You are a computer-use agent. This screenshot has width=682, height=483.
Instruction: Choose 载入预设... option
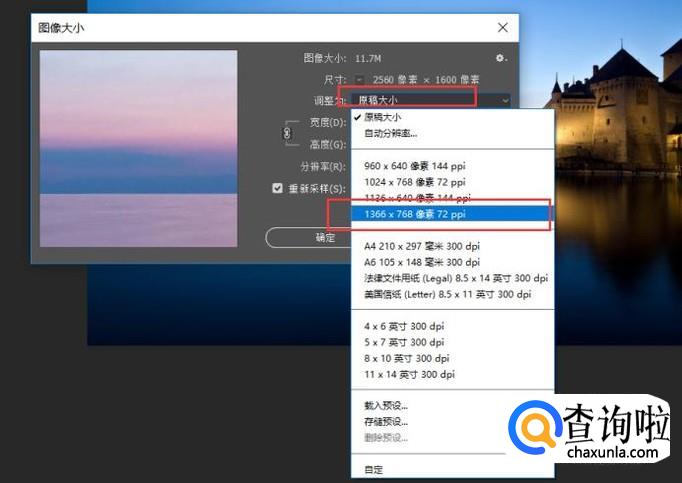386,406
